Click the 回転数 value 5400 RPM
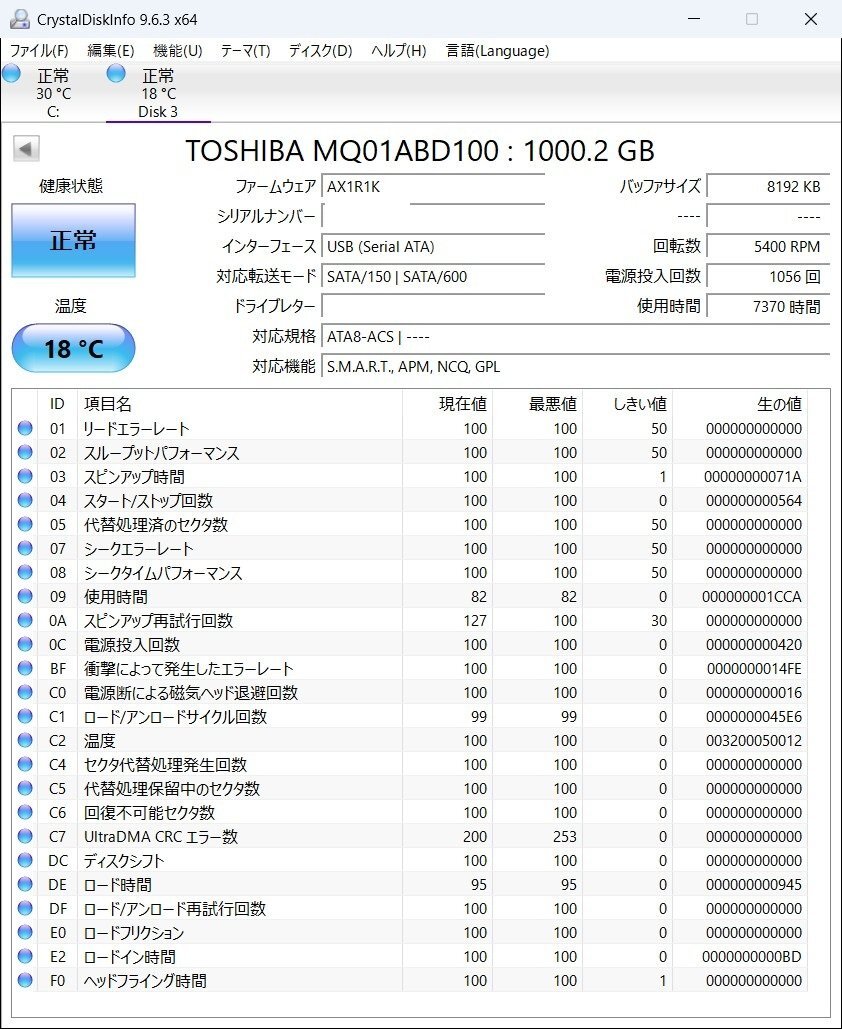 (x=768, y=247)
